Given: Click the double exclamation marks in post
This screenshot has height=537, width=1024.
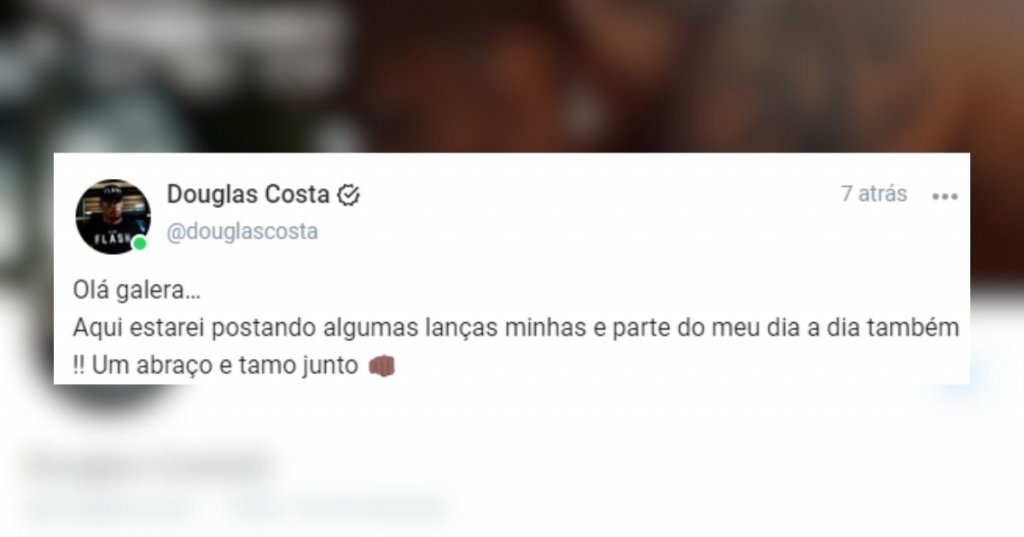Looking at the screenshot, I should (x=78, y=366).
